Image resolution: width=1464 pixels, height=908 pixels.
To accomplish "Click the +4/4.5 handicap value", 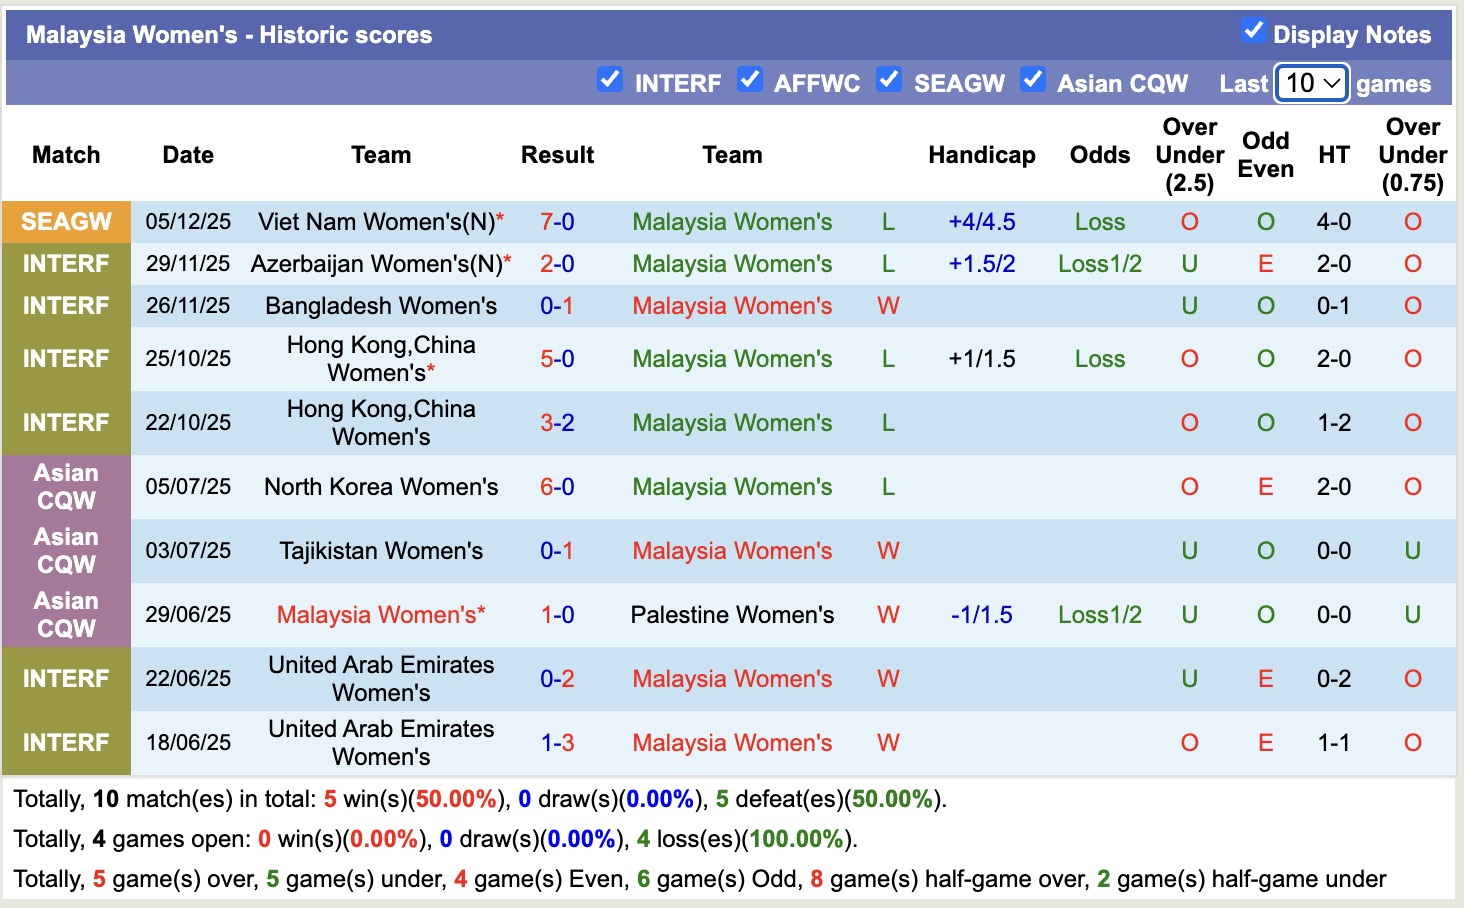I will (x=981, y=222).
